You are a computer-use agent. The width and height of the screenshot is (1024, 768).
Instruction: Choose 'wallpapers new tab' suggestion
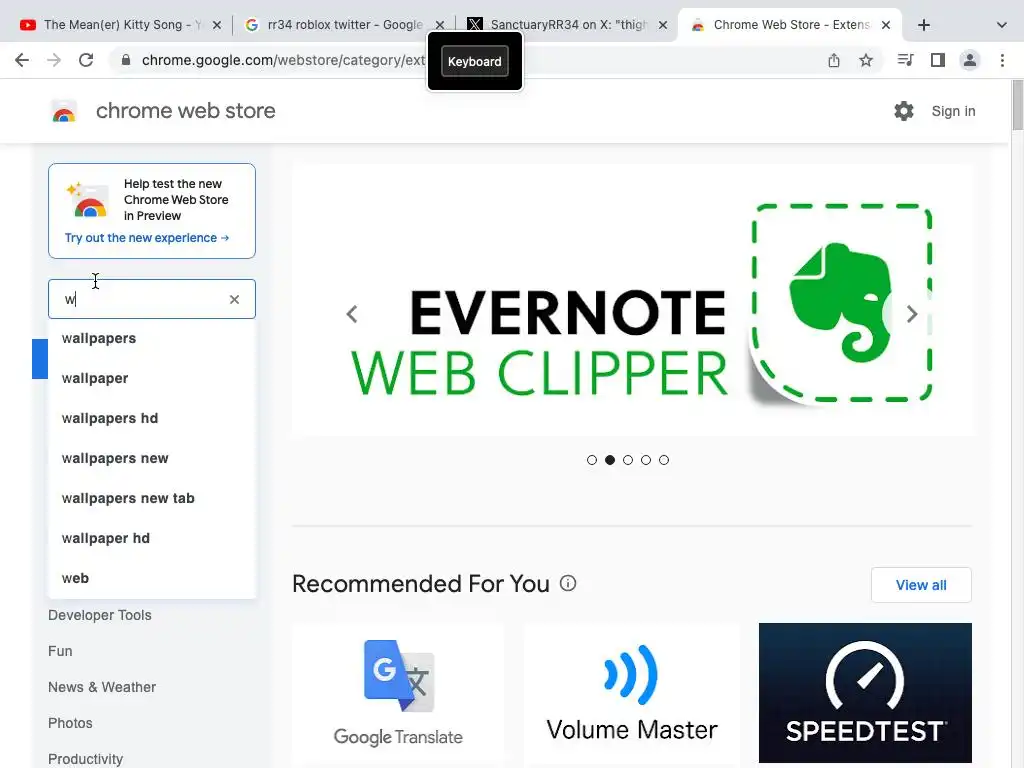pyautogui.click(x=152, y=498)
